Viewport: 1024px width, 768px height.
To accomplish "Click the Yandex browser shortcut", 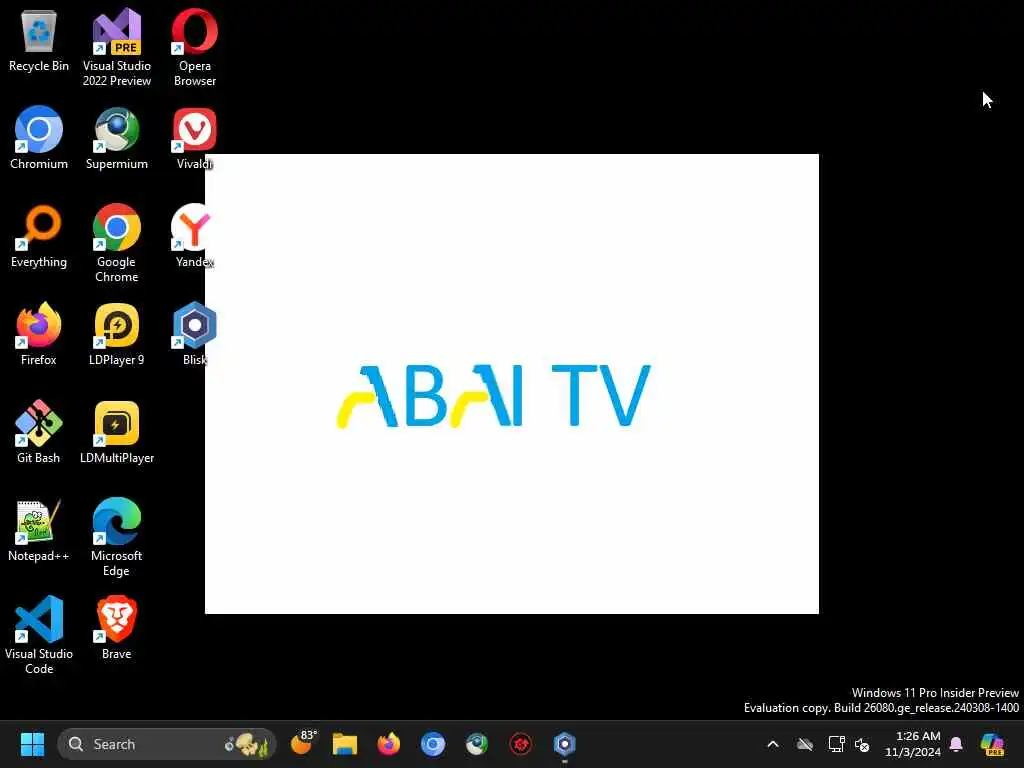I will tap(193, 236).
